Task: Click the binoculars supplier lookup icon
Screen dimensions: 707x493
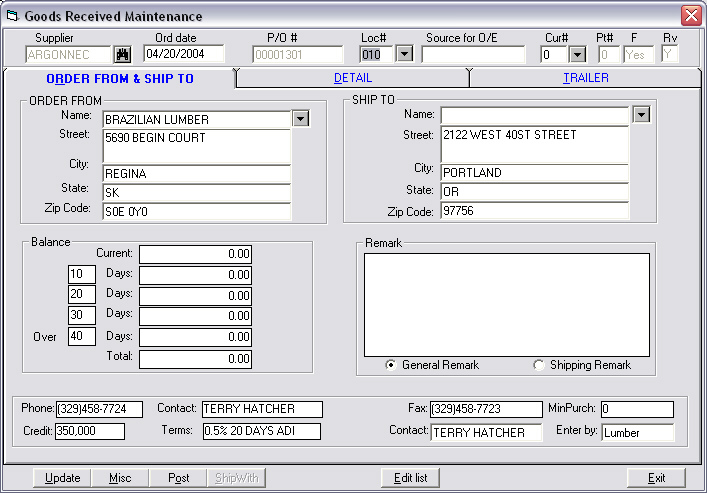Action: point(123,55)
